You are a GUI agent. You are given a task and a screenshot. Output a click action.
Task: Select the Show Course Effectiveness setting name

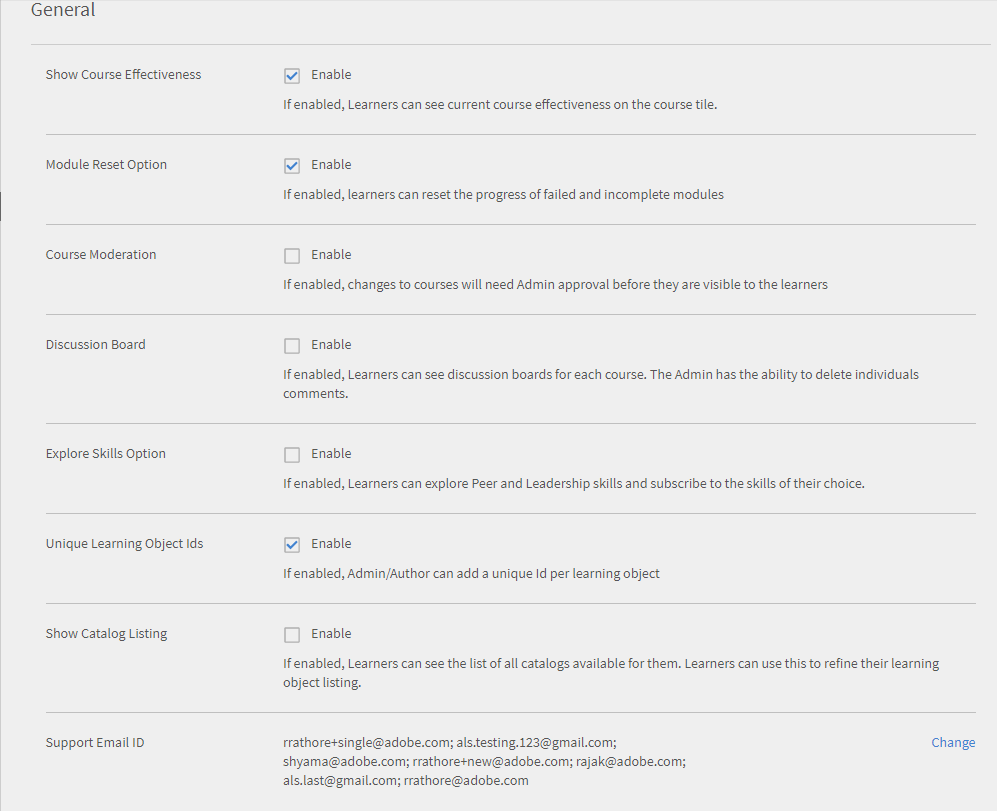pyautogui.click(x=123, y=75)
